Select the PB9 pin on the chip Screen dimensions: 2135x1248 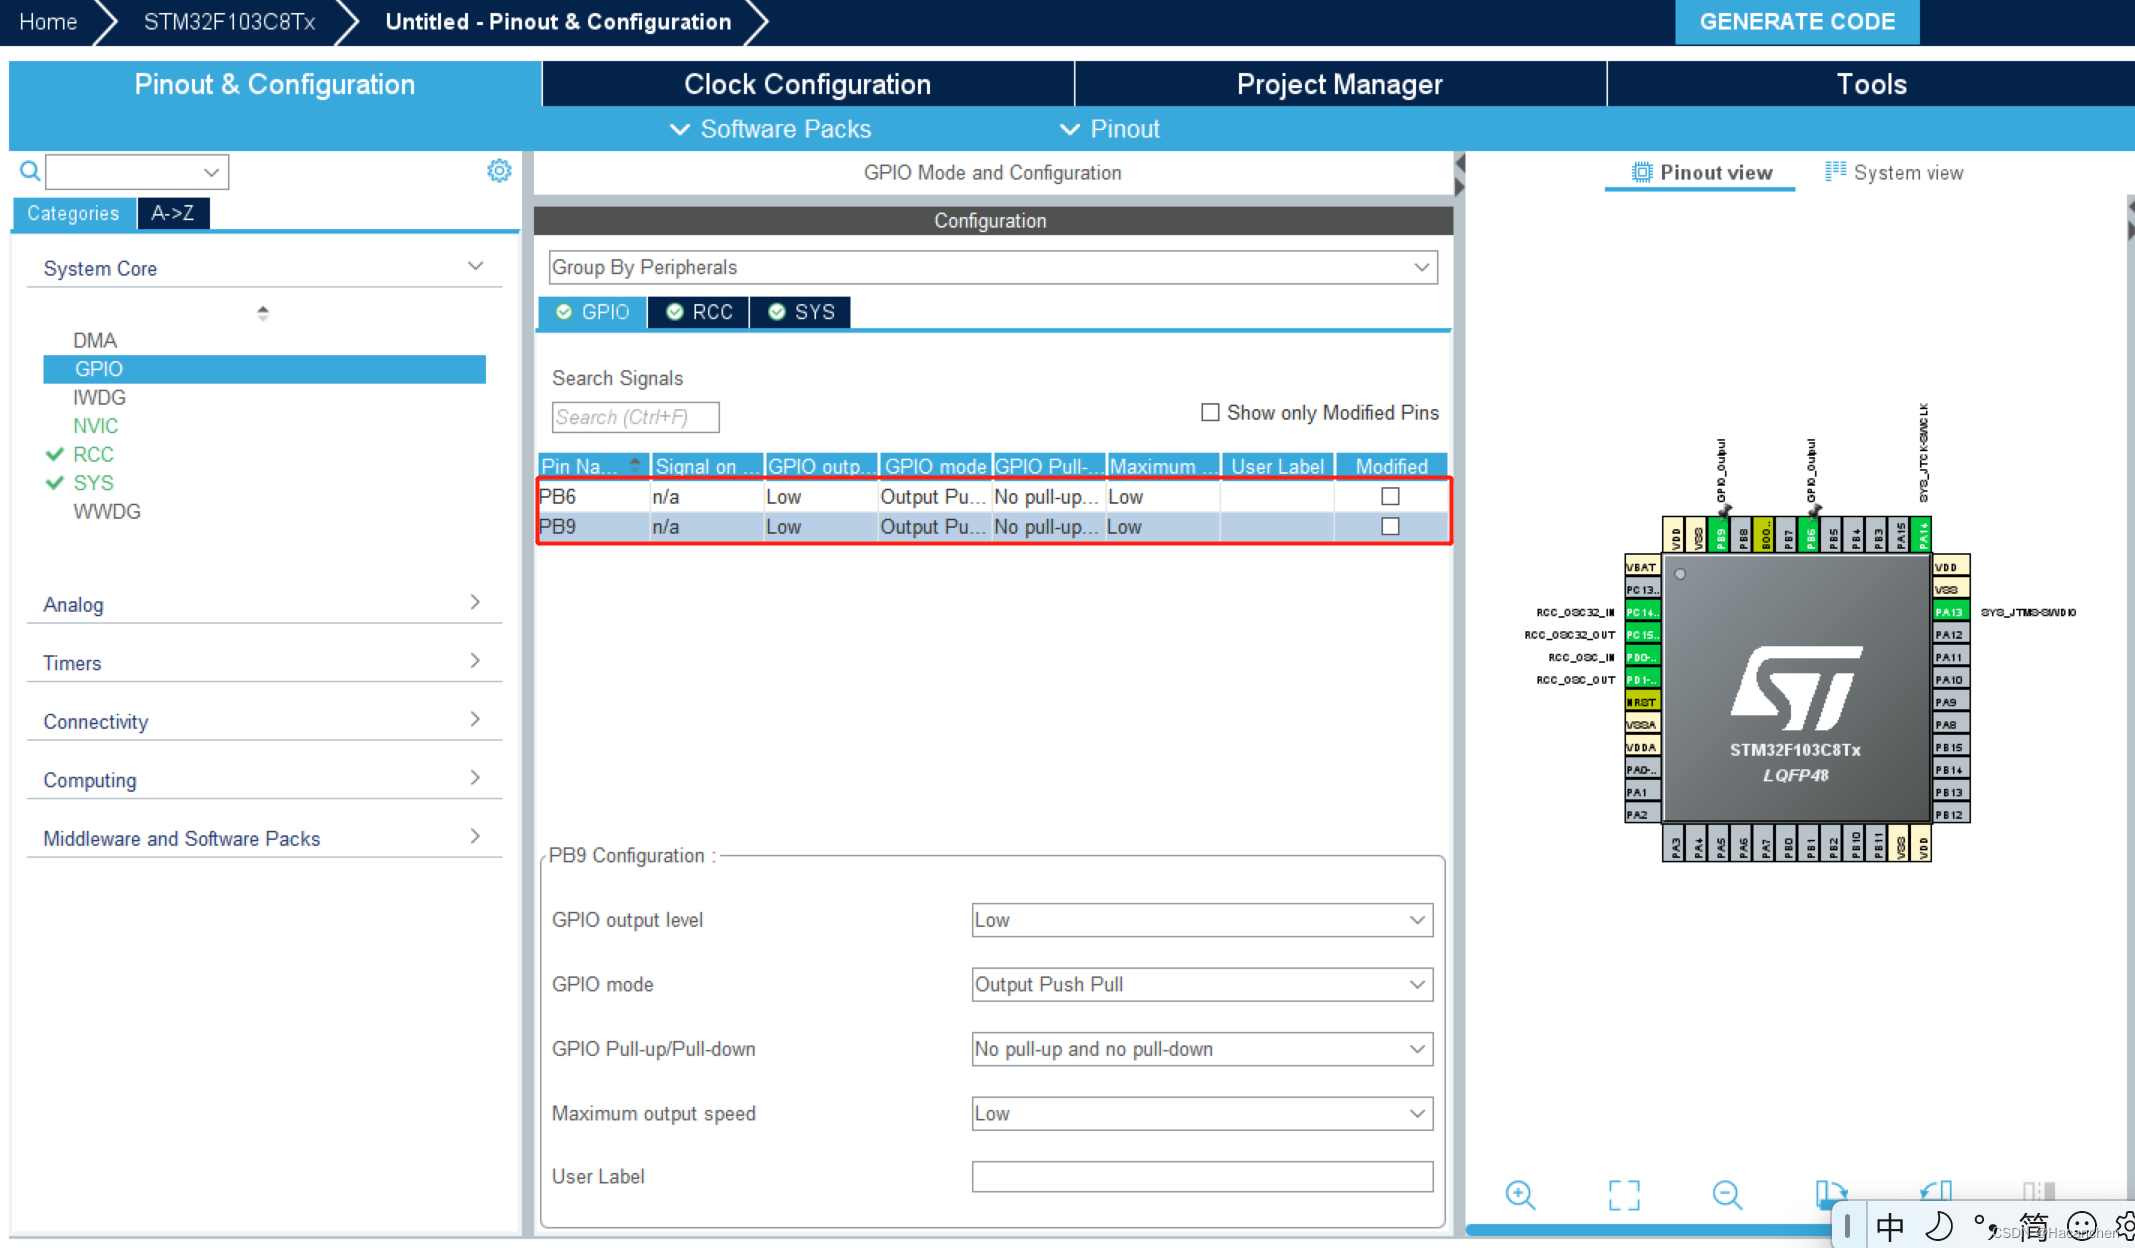[x=1720, y=536]
